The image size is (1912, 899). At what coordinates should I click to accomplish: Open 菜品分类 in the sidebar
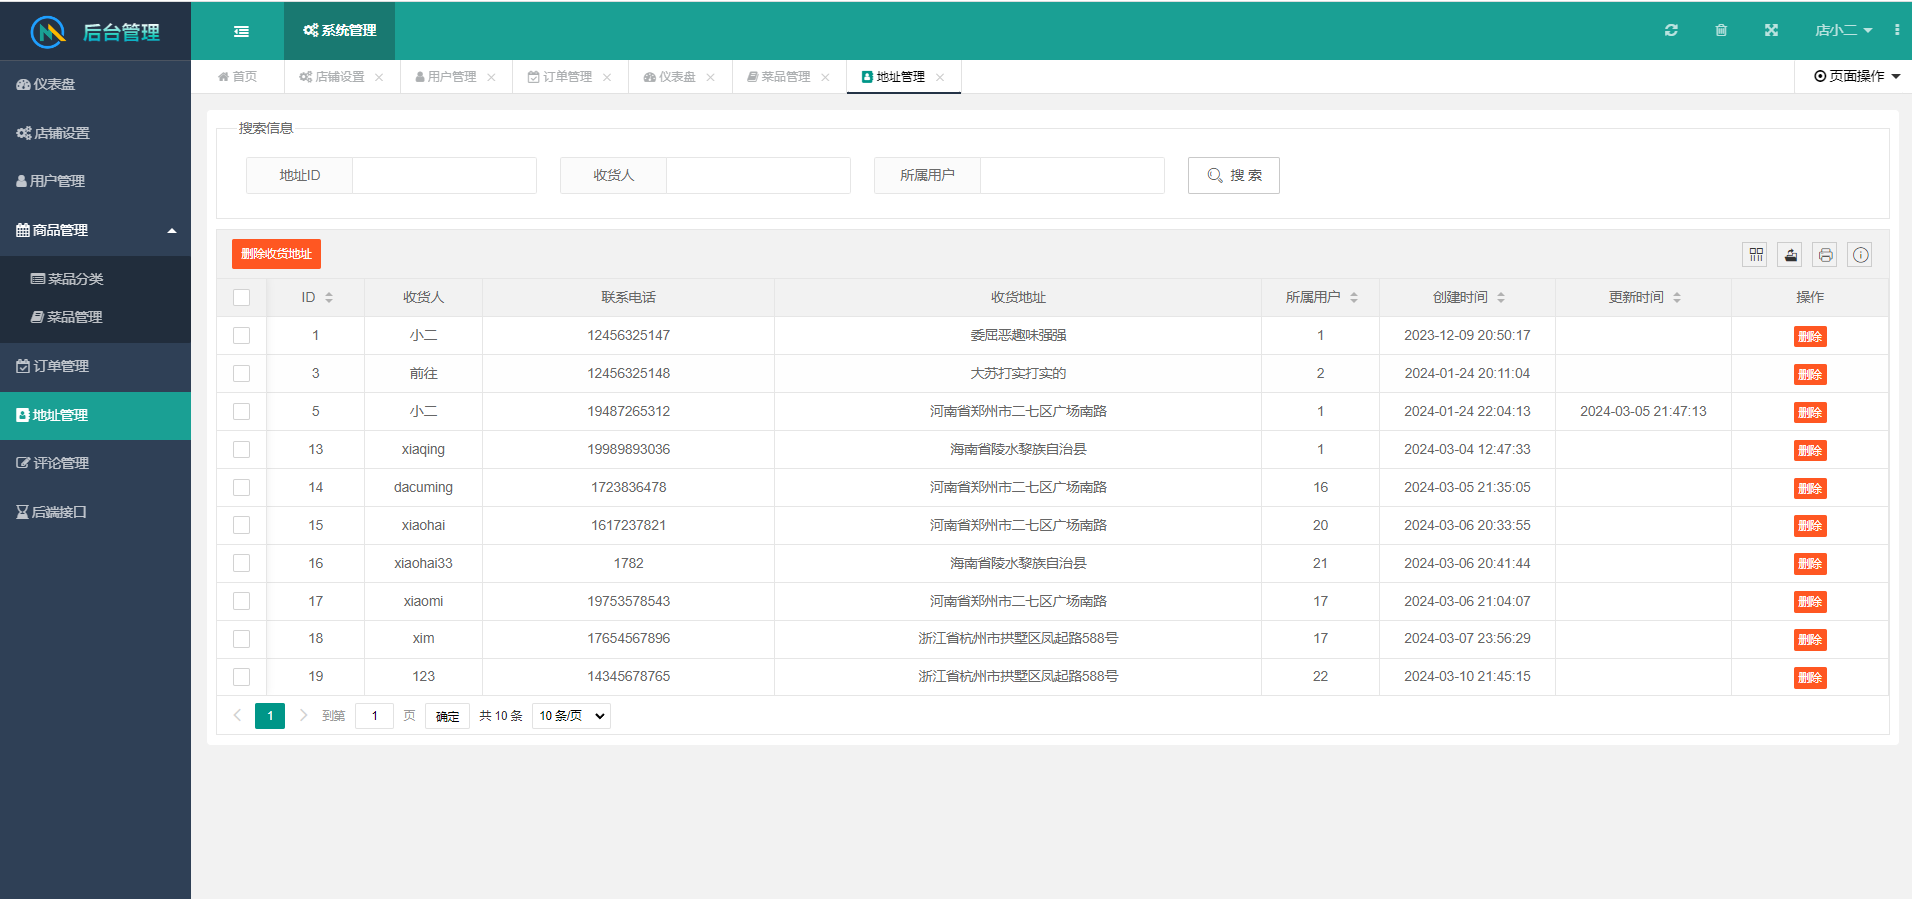point(95,279)
